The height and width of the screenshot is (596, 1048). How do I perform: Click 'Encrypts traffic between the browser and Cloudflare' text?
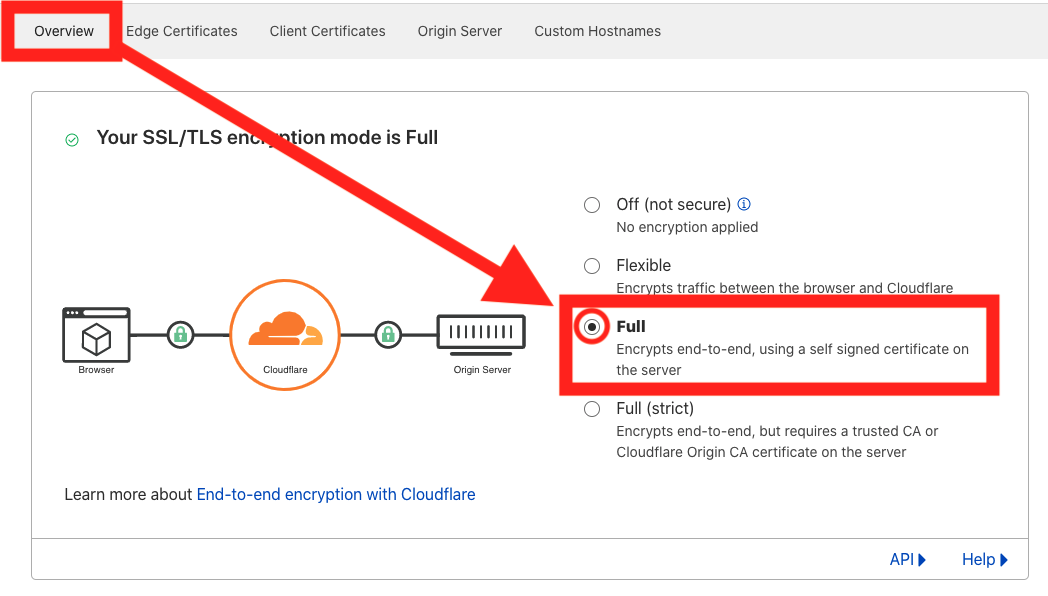click(785, 288)
